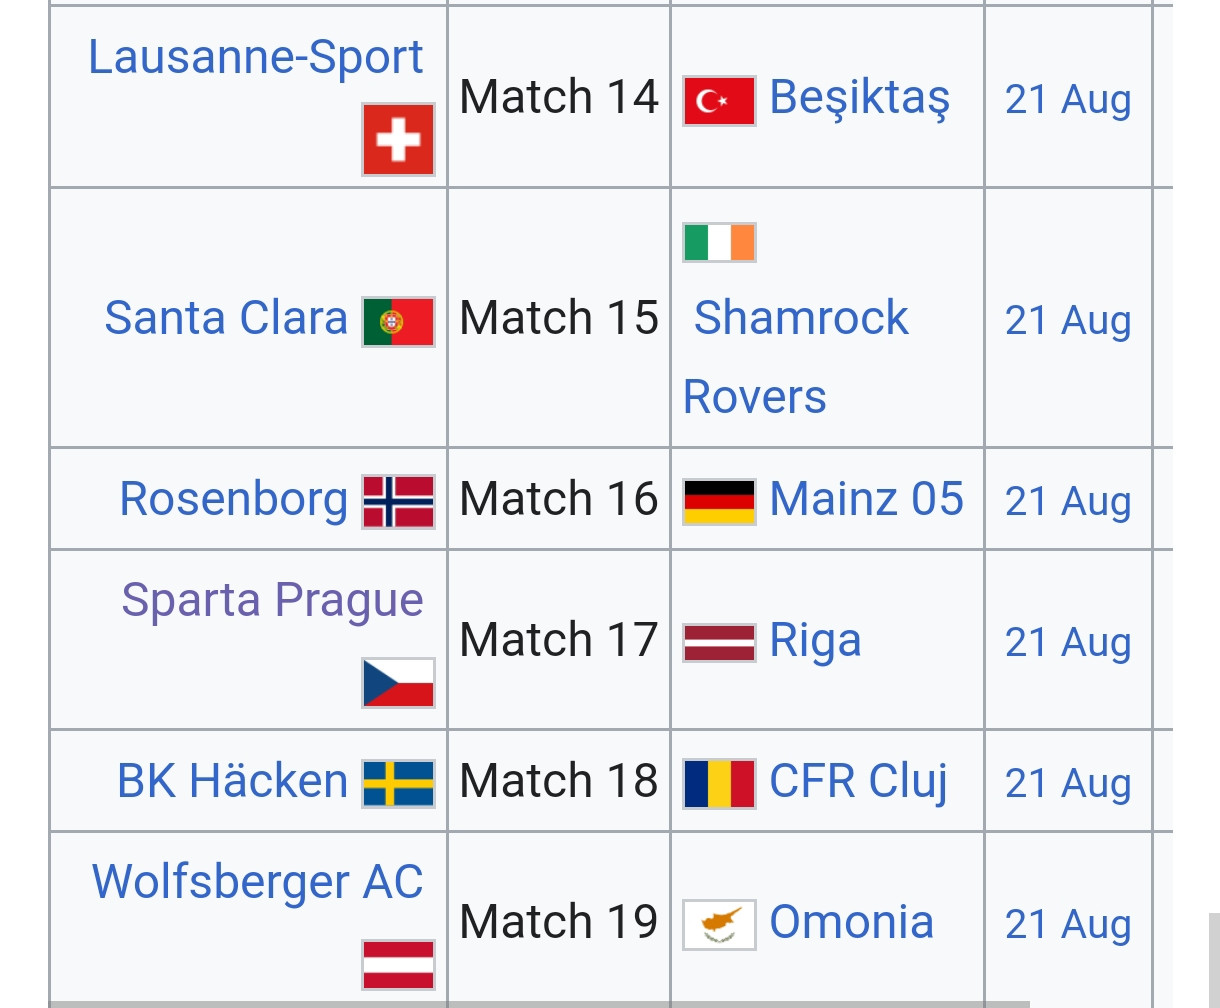Click the Sweden flag next to BK Häcken
The image size is (1220, 1008).
[398, 784]
